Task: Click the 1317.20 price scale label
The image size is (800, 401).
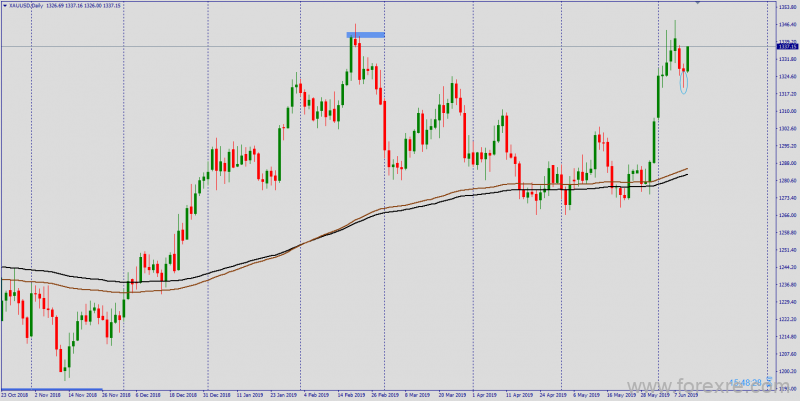Action: [788, 94]
